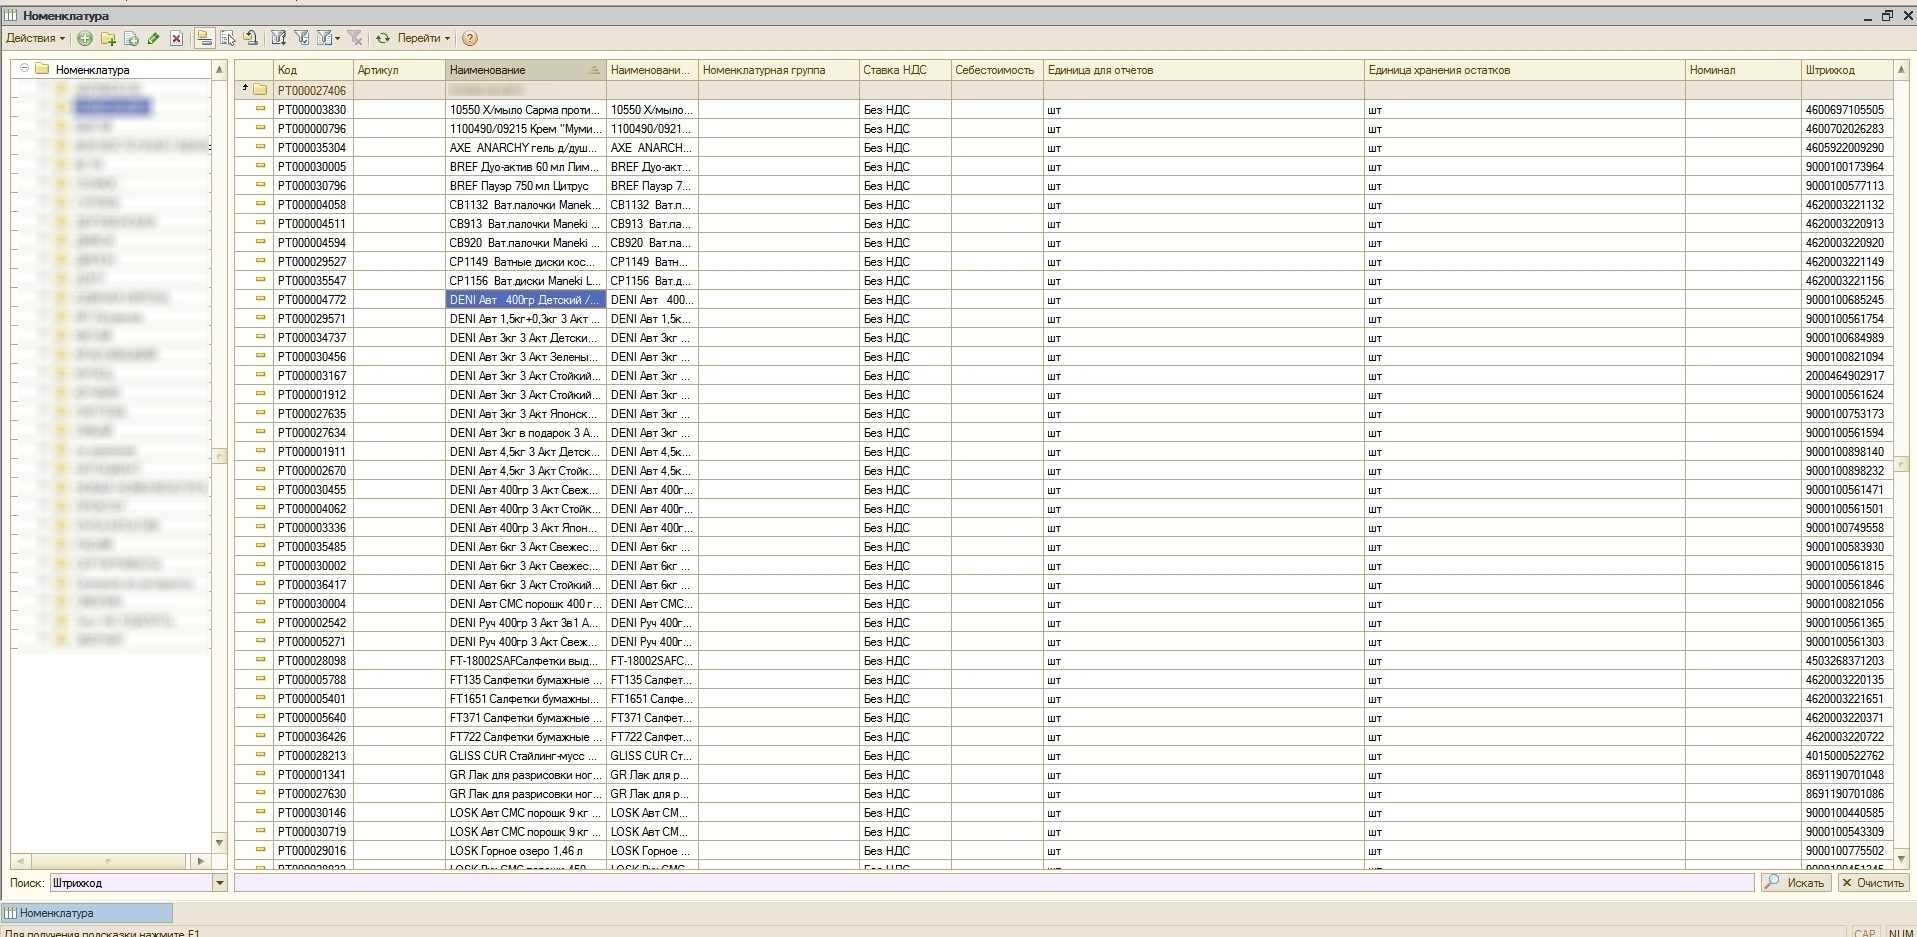Click the table's vertical scrollbar down arrow
The height and width of the screenshot is (937, 1917).
1901,859
